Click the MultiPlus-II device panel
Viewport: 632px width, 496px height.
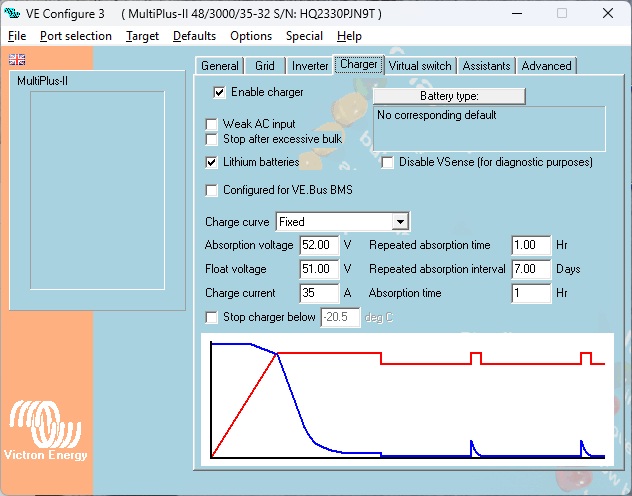coord(97,190)
